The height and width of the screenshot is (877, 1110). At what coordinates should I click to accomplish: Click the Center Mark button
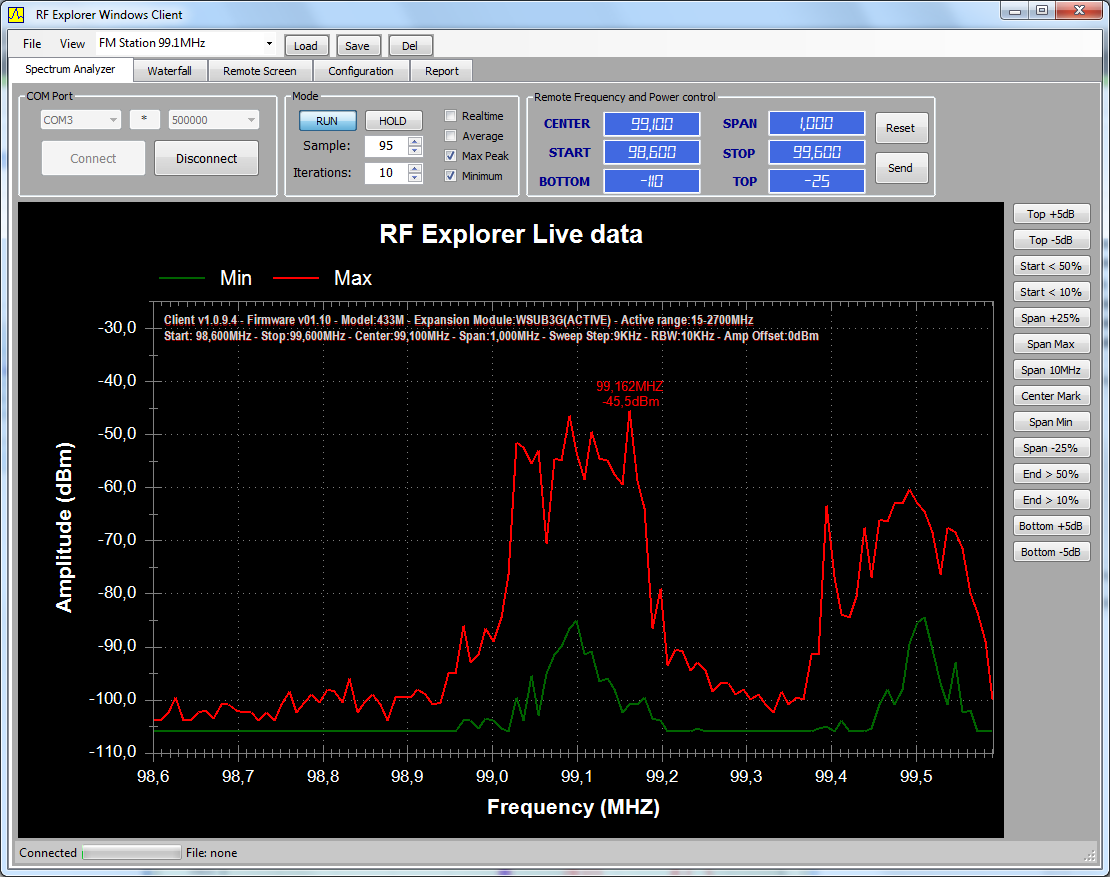coord(1051,396)
